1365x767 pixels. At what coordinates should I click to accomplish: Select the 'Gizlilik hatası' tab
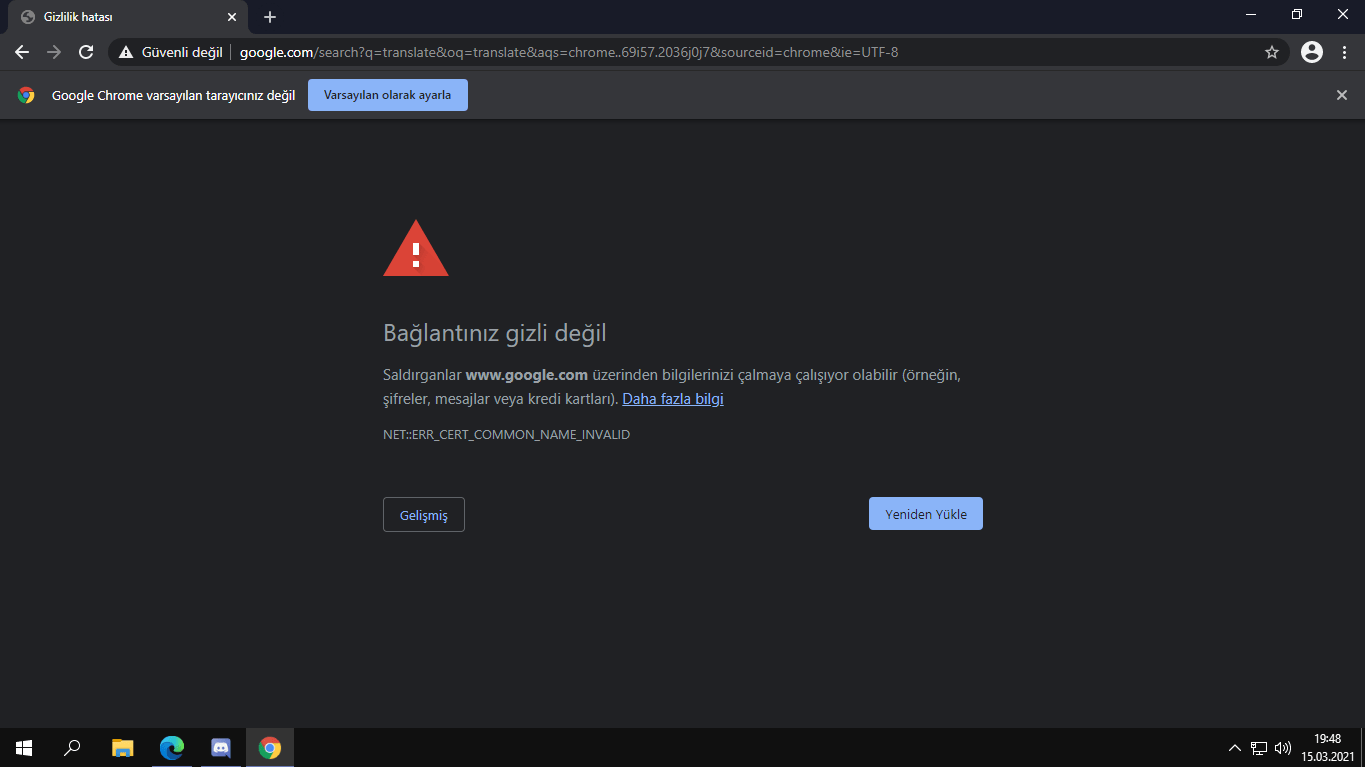(126, 17)
